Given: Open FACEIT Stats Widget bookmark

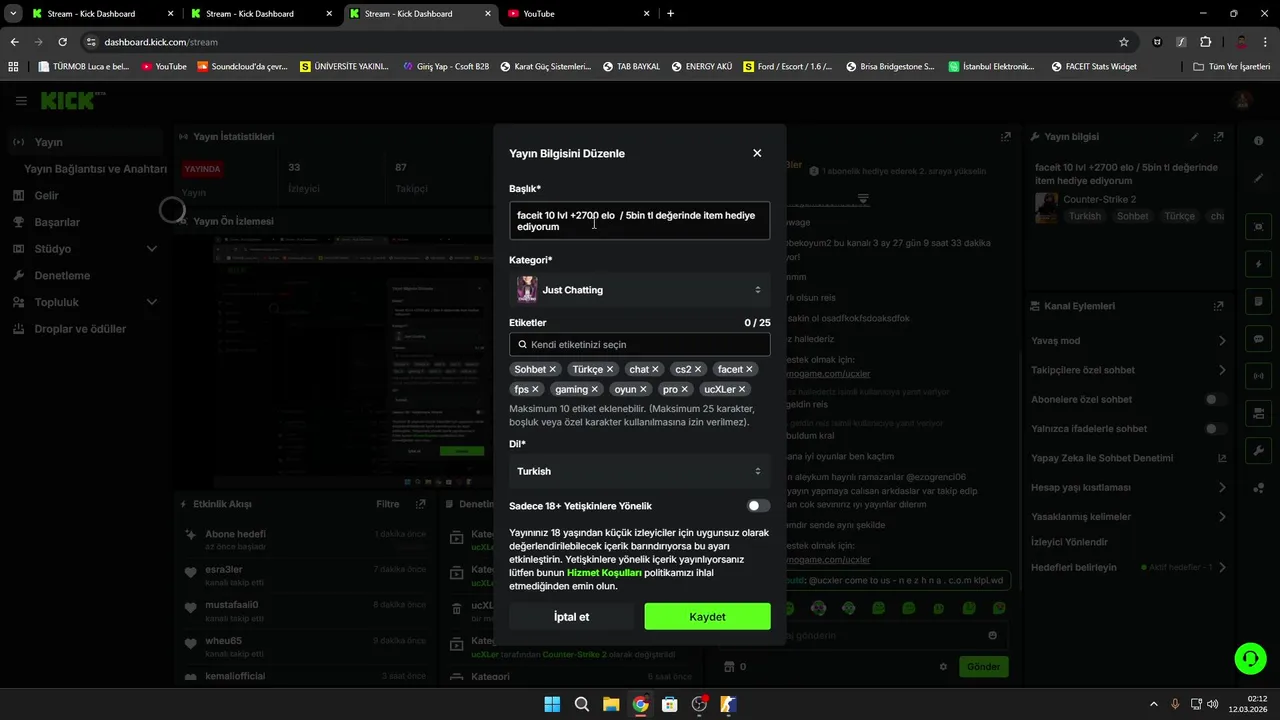Looking at the screenshot, I should 1094,66.
